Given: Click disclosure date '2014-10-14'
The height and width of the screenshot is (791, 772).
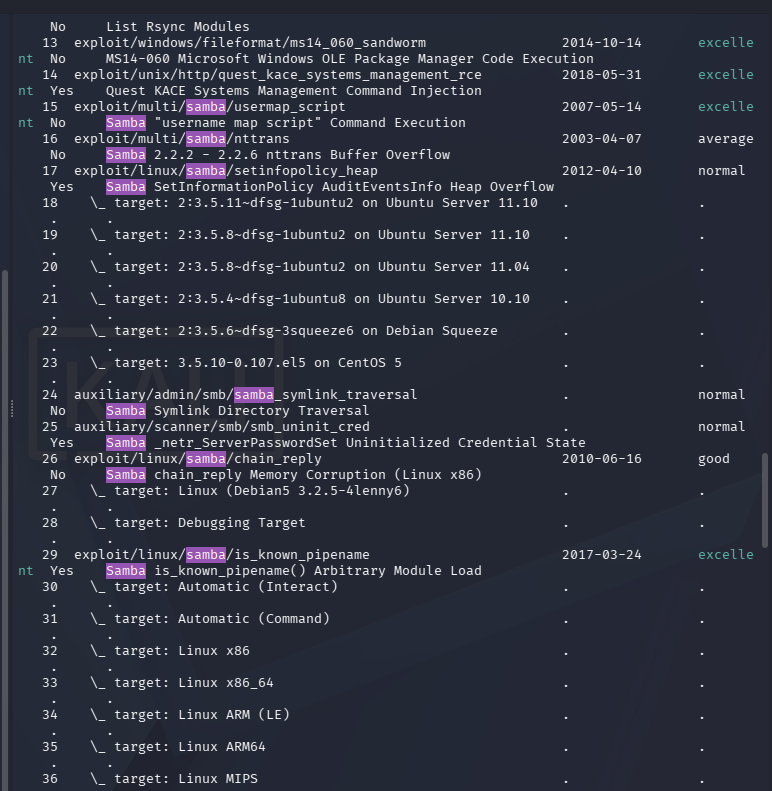Looking at the screenshot, I should point(601,43).
